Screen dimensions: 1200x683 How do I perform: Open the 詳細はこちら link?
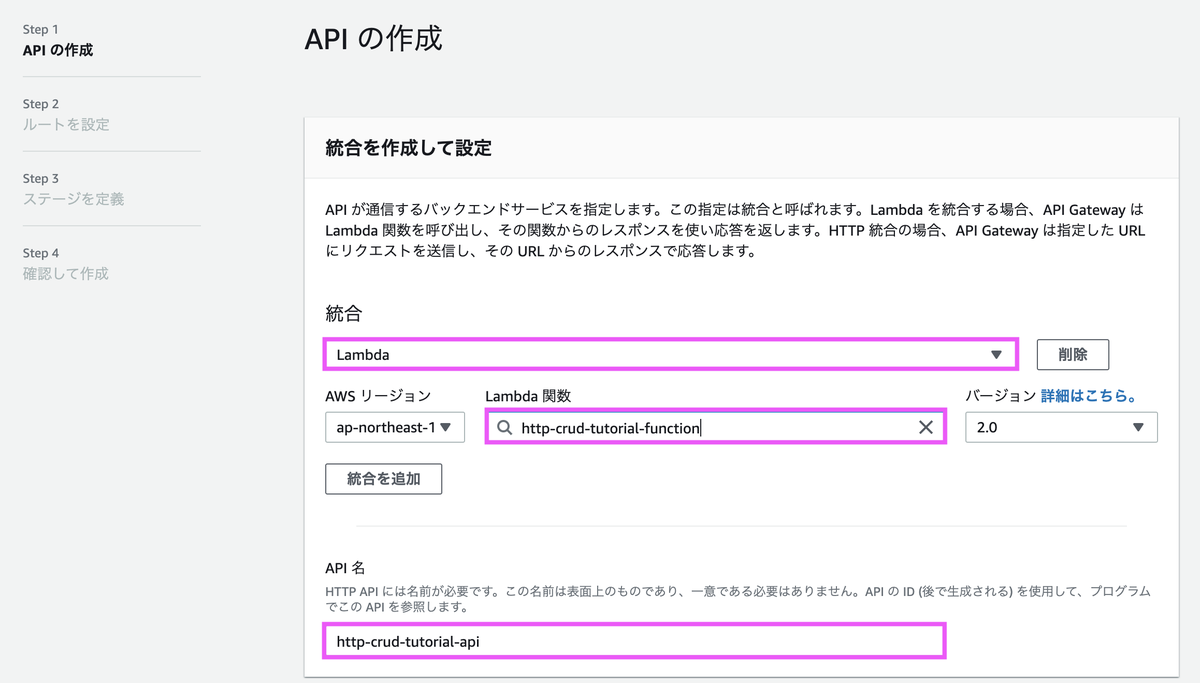tap(1088, 396)
